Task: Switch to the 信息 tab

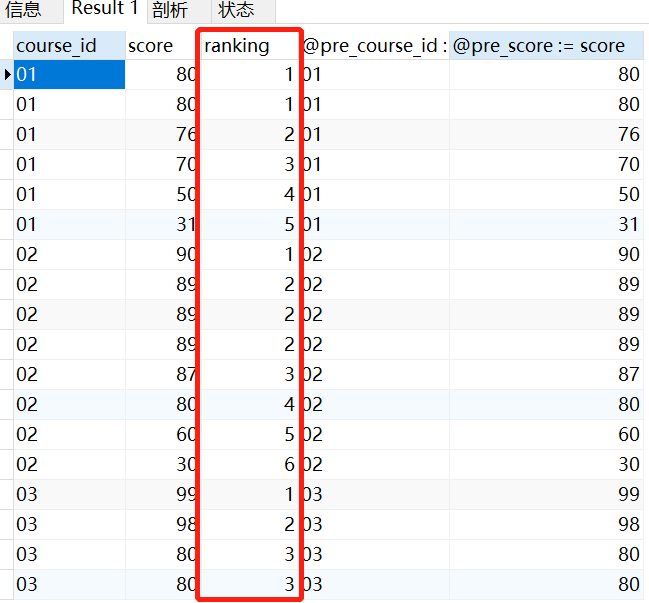Action: click(x=29, y=10)
